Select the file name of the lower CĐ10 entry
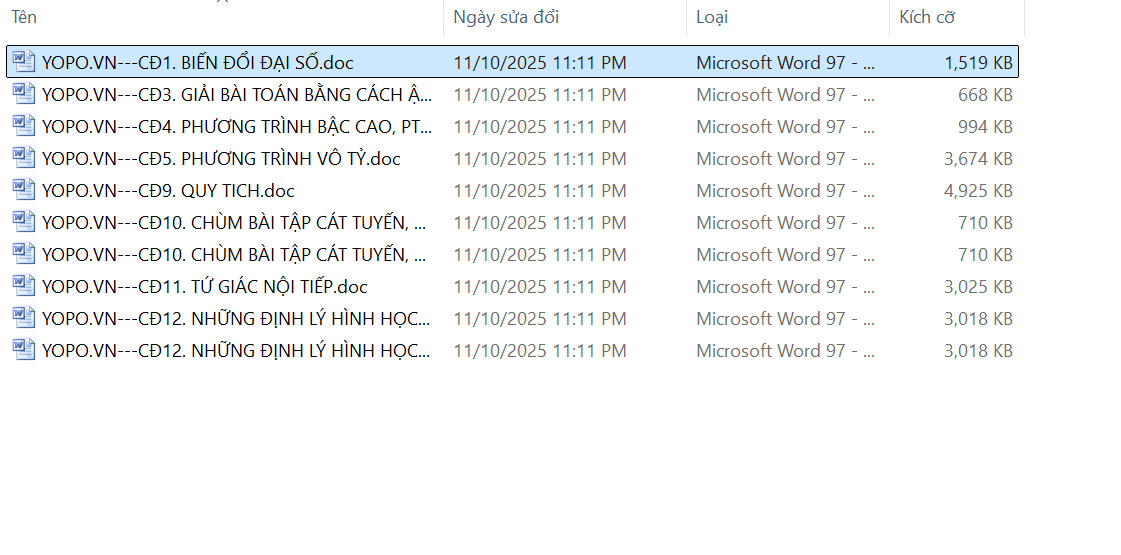Screen dimensions: 1121x555 (237, 255)
